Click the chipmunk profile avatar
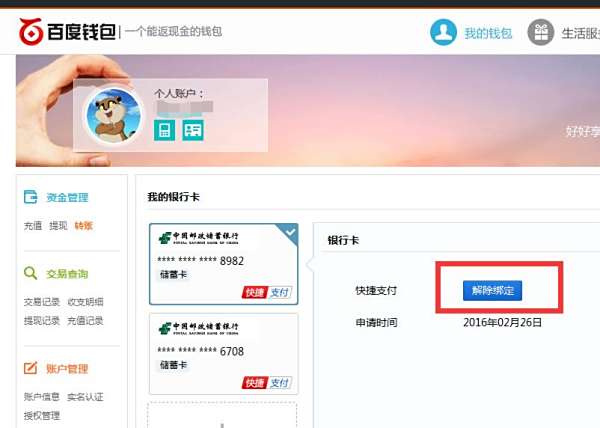This screenshot has height=428, width=600. (x=114, y=115)
